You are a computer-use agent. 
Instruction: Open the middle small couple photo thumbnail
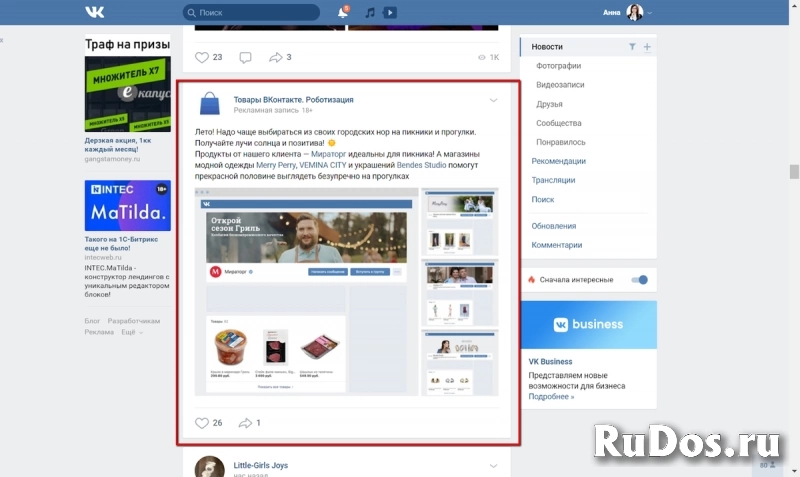click(459, 293)
